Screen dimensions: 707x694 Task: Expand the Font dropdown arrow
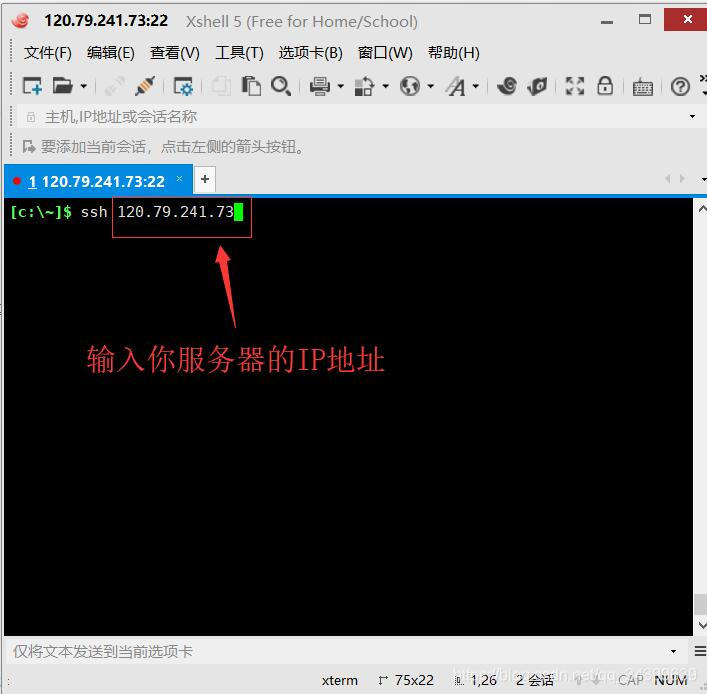click(476, 86)
